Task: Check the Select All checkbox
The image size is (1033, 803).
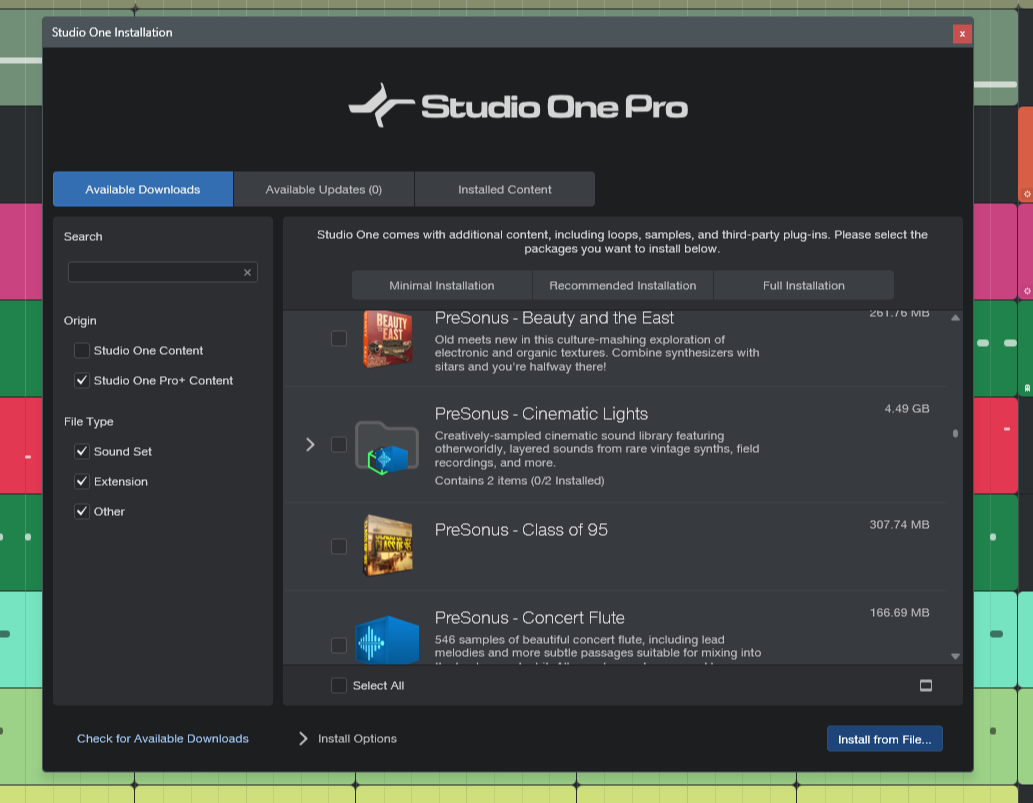Action: coord(339,686)
